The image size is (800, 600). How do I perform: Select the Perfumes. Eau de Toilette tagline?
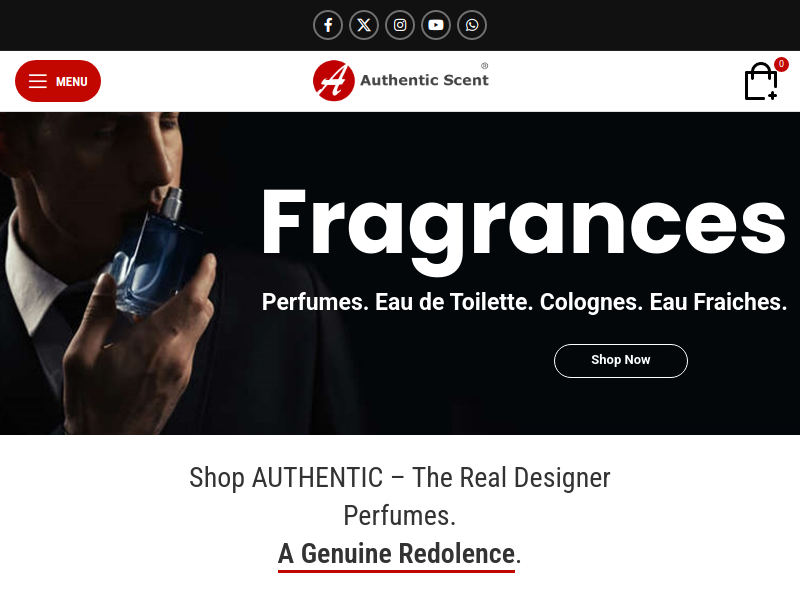click(524, 302)
